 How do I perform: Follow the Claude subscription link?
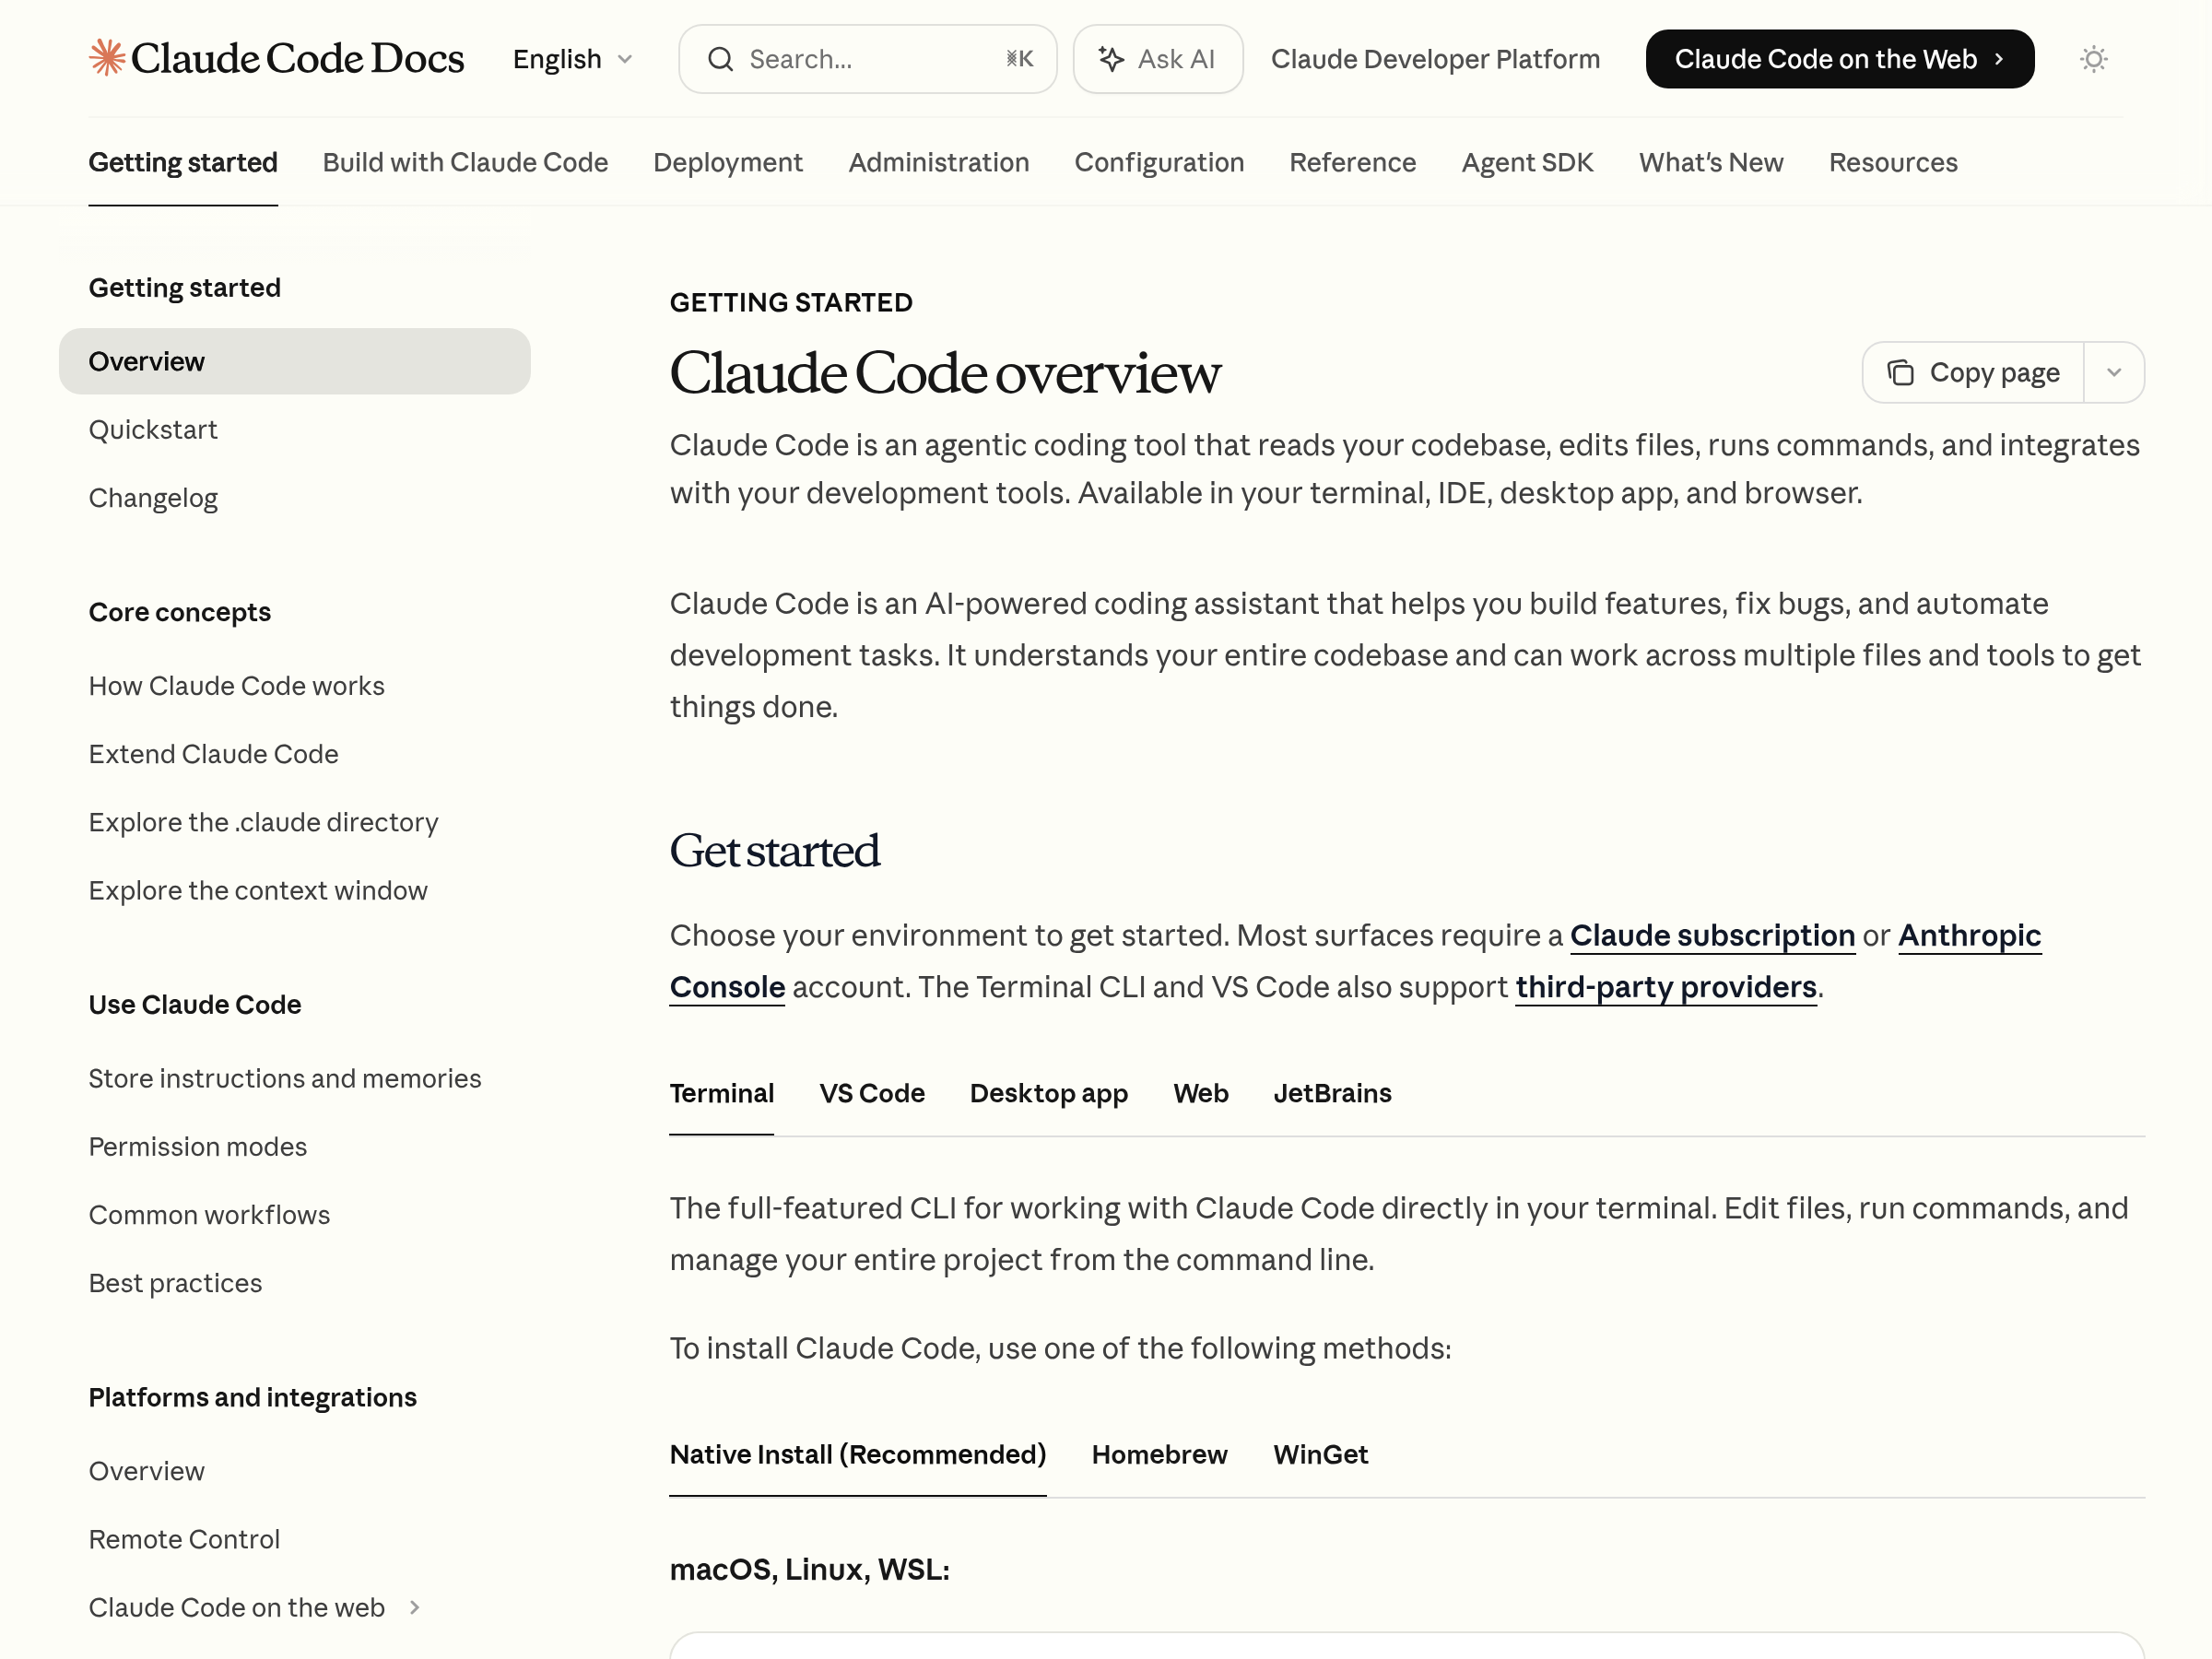[1712, 935]
